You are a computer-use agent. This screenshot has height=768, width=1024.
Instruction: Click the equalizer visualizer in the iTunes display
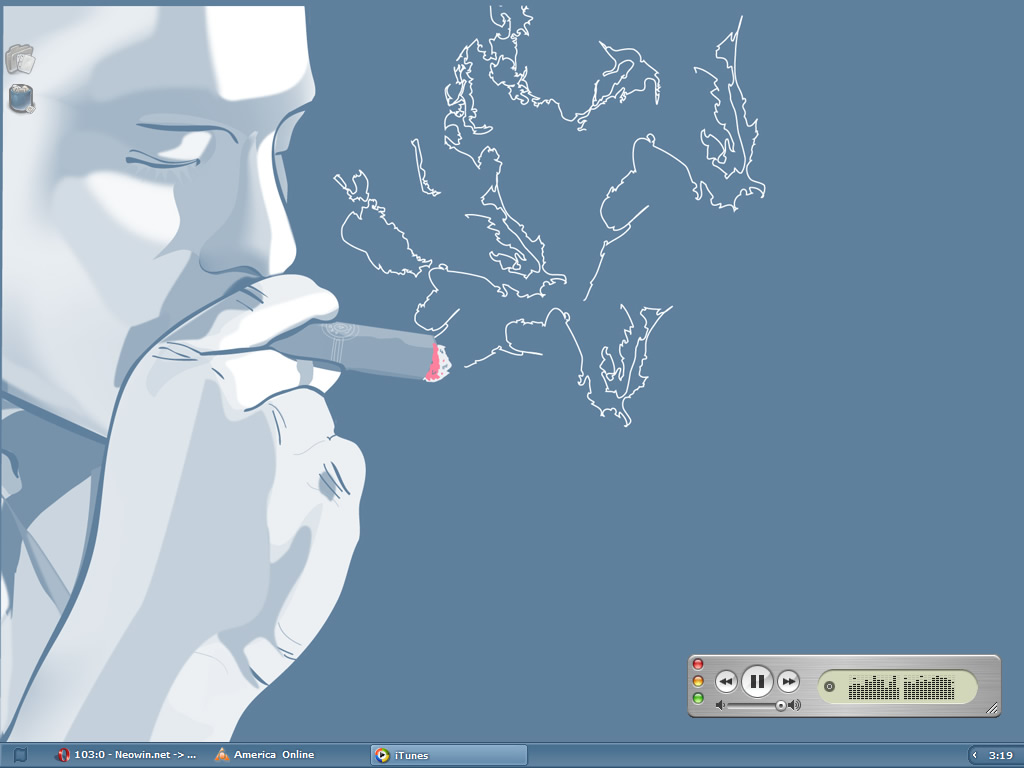pos(901,687)
